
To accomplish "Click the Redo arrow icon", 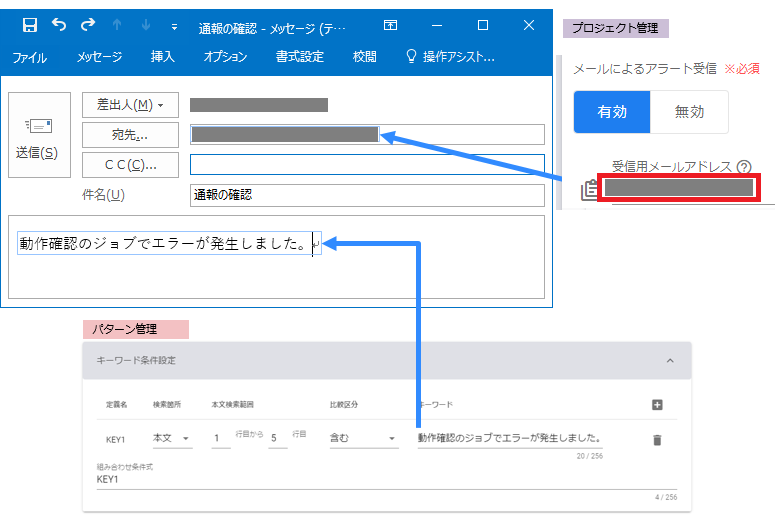I will pyautogui.click(x=88, y=25).
